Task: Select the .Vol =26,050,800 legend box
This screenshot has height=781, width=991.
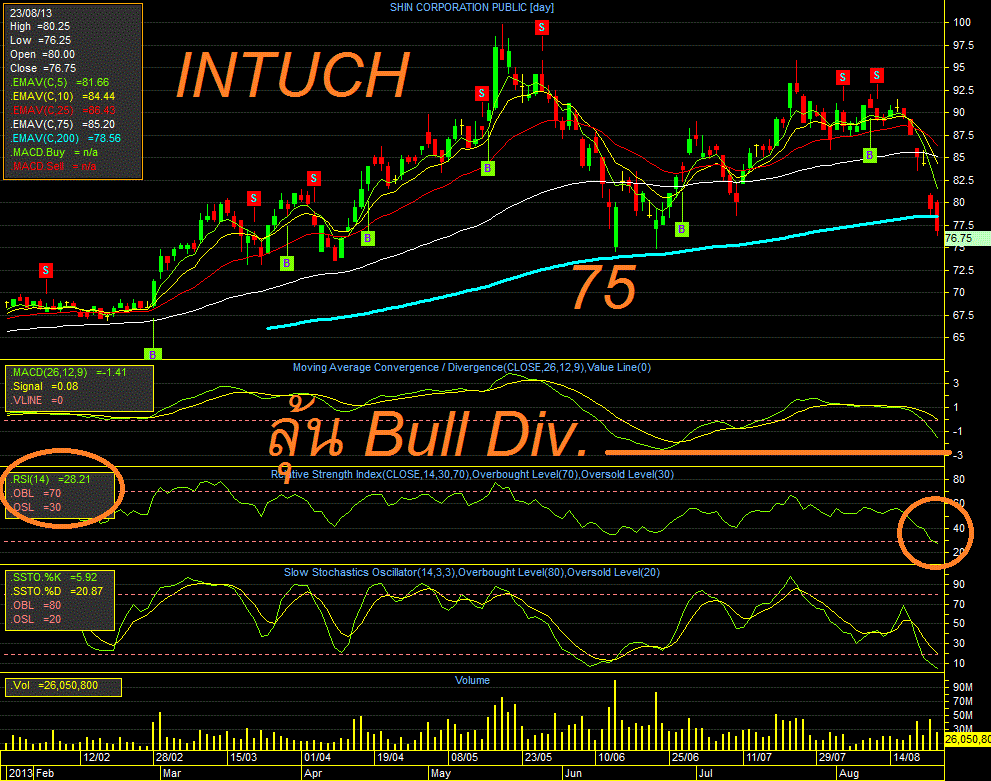Action: (x=63, y=687)
